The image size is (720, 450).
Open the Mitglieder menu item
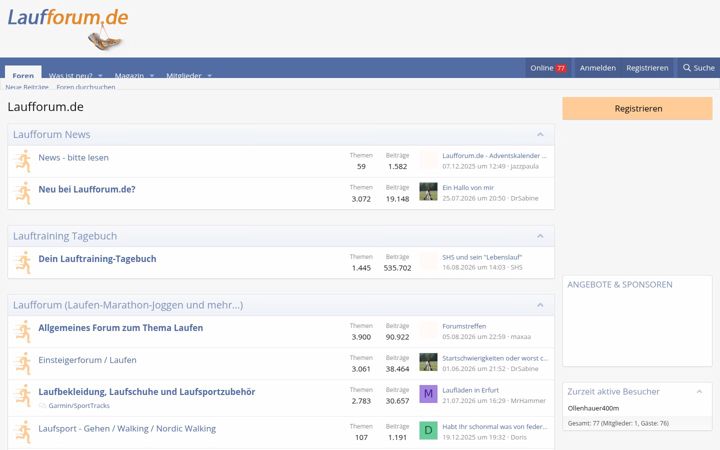(x=184, y=75)
